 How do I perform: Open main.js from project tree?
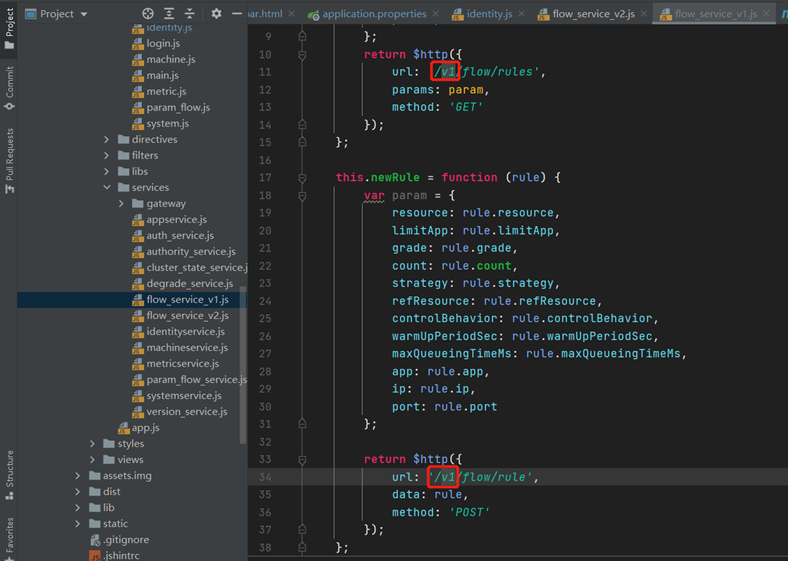click(x=155, y=75)
